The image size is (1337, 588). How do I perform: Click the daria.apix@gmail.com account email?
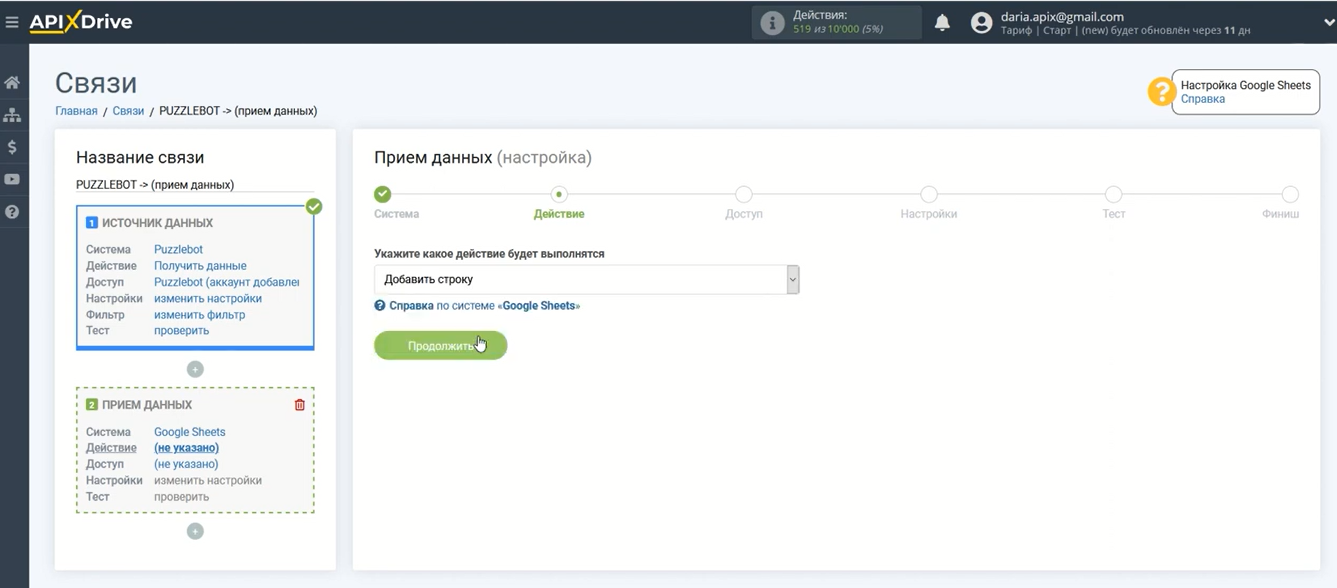(1062, 17)
